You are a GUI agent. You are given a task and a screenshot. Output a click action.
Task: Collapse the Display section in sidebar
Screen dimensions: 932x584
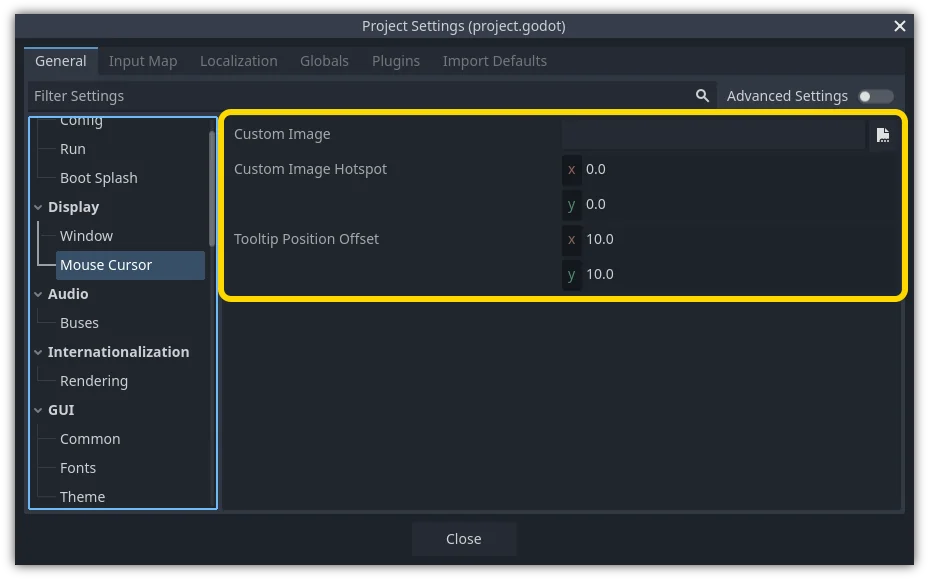click(x=38, y=206)
